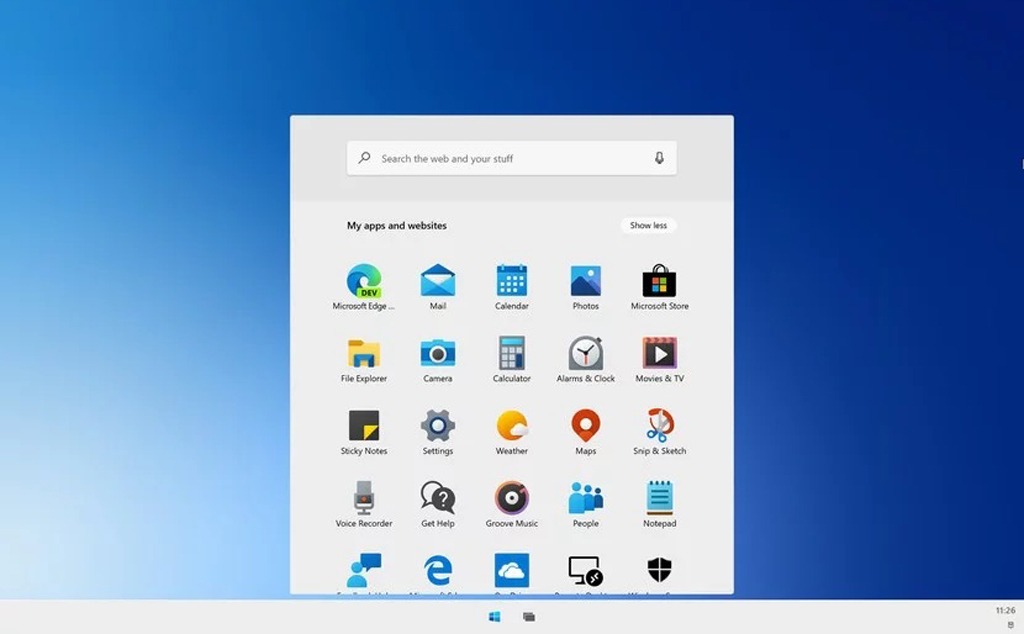The image size is (1024, 634).
Task: Launch Groove Music
Action: point(511,505)
